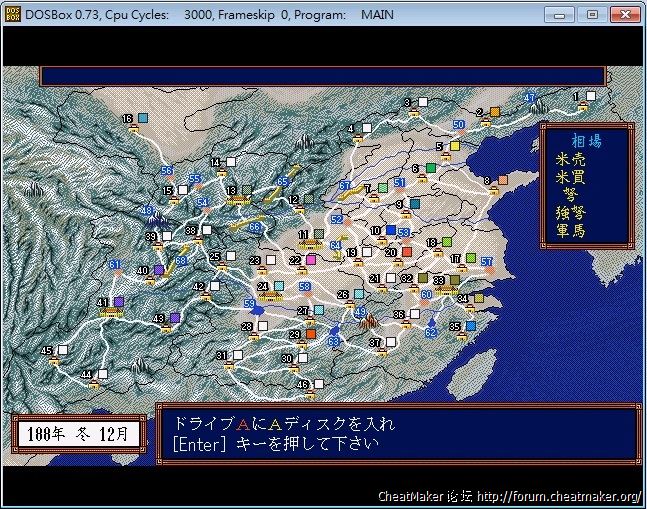The image size is (647, 509).
Task: Click the yellow flag of city 5
Action: pyautogui.click(x=455, y=146)
